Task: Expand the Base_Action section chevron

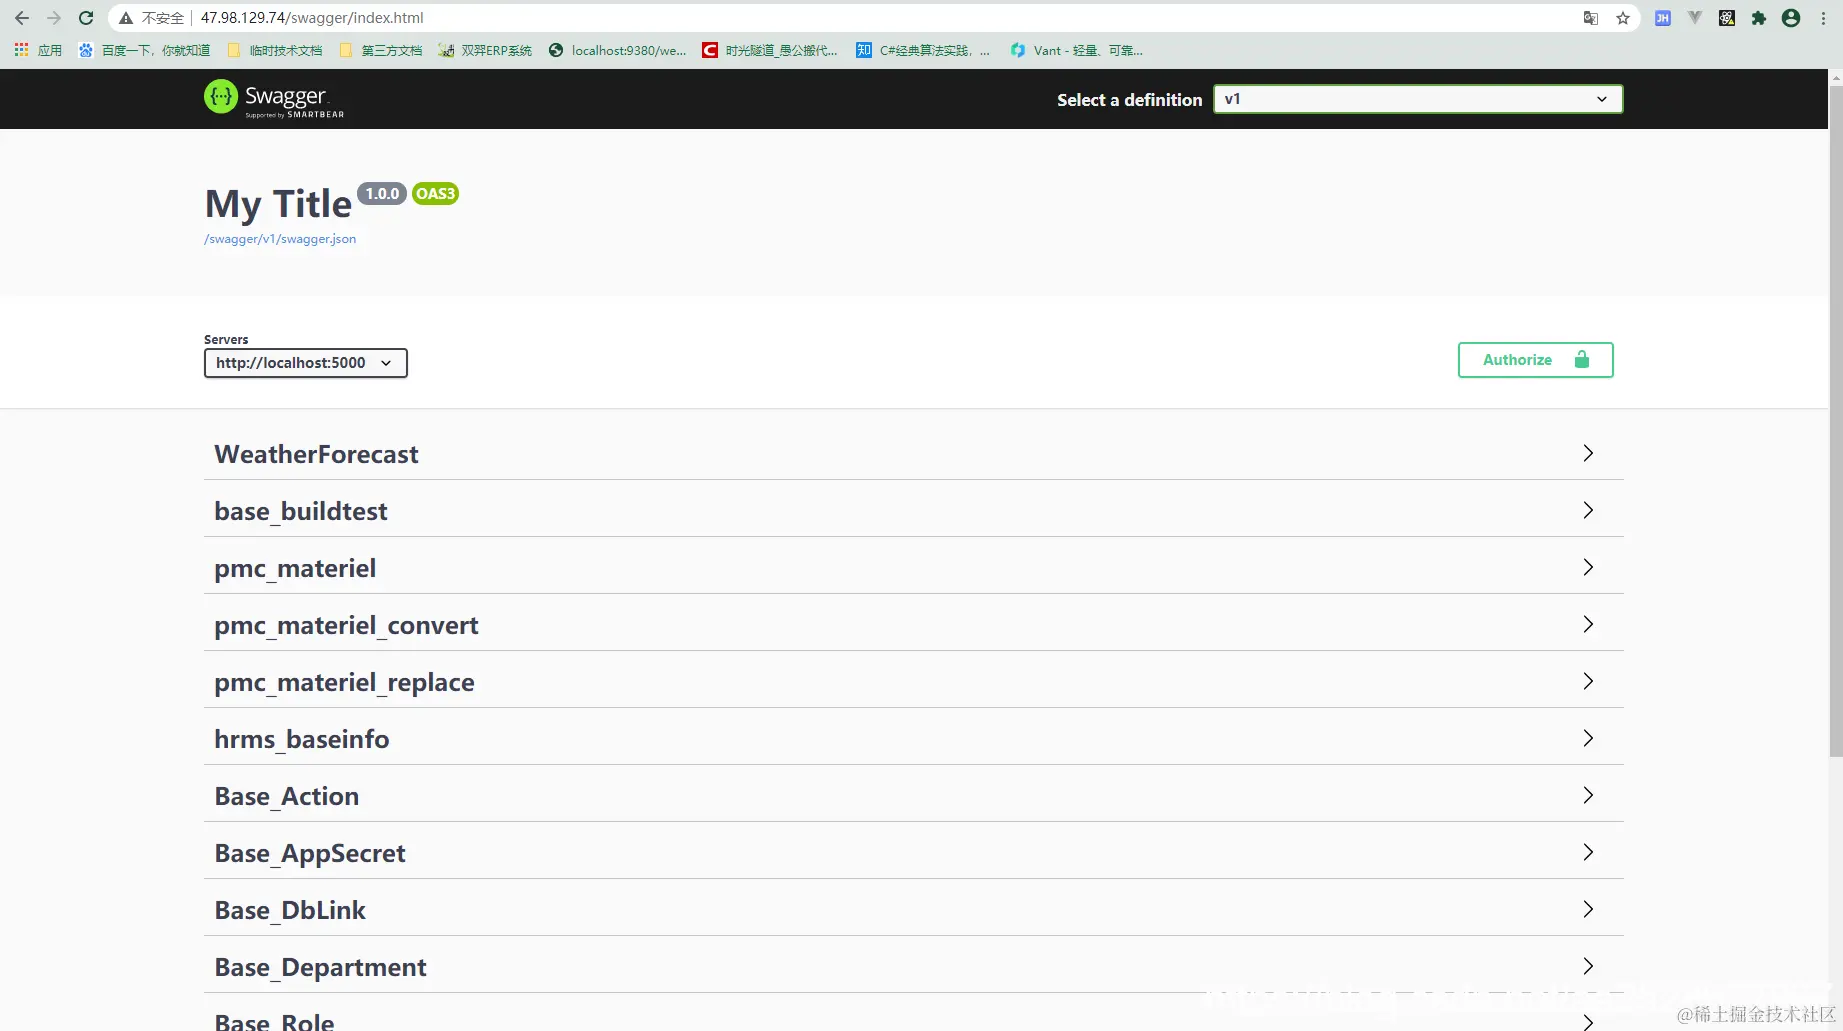Action: (x=1588, y=795)
